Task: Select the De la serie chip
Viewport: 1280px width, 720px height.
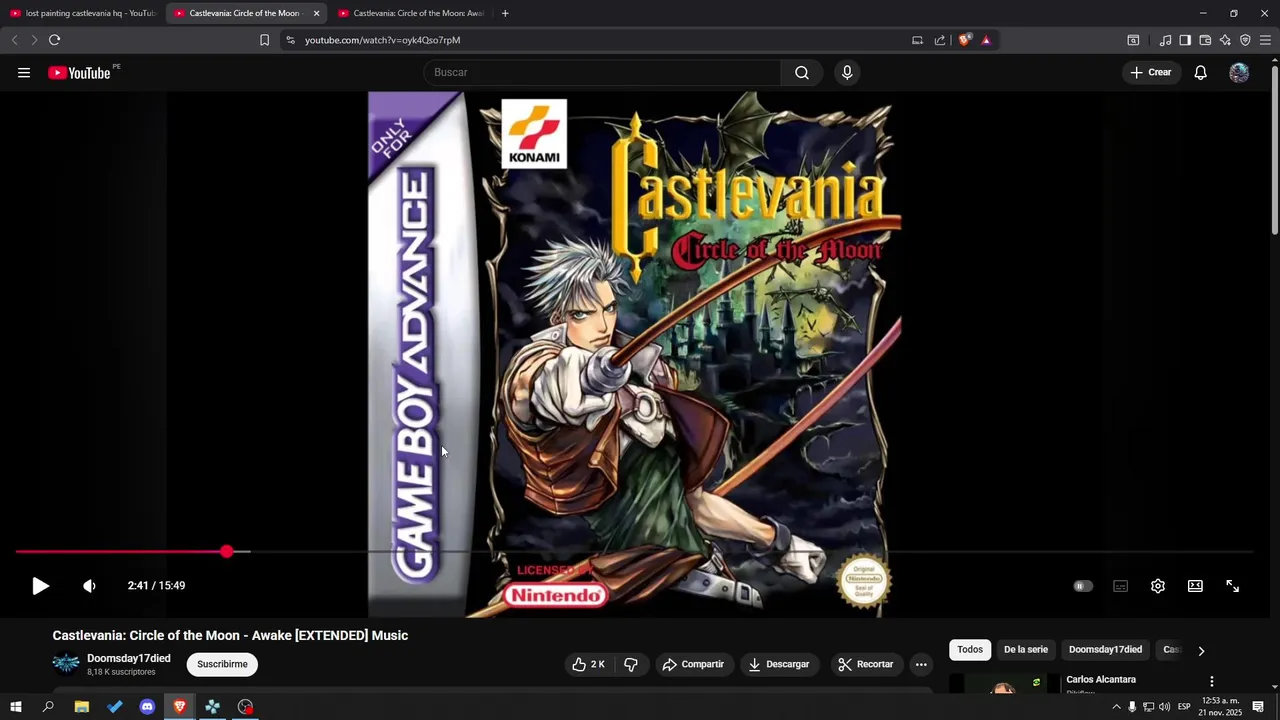Action: click(1026, 650)
